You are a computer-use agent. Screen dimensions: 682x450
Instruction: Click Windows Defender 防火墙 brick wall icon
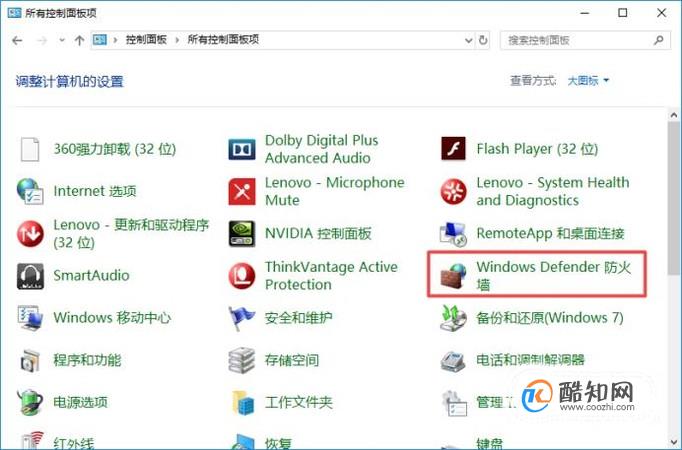(453, 276)
